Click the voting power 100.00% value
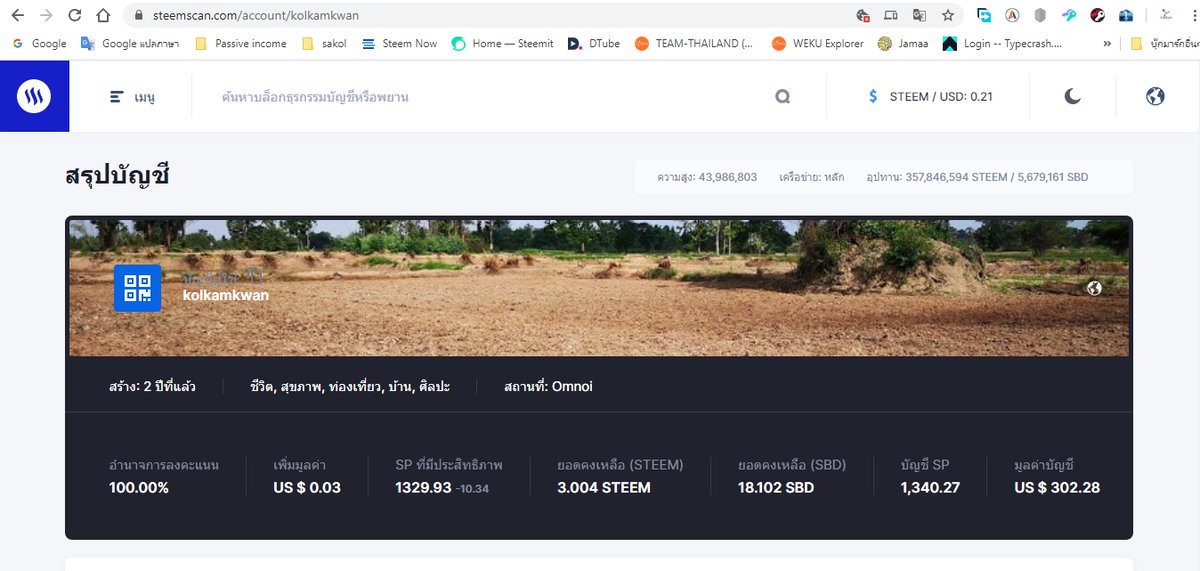 click(139, 488)
